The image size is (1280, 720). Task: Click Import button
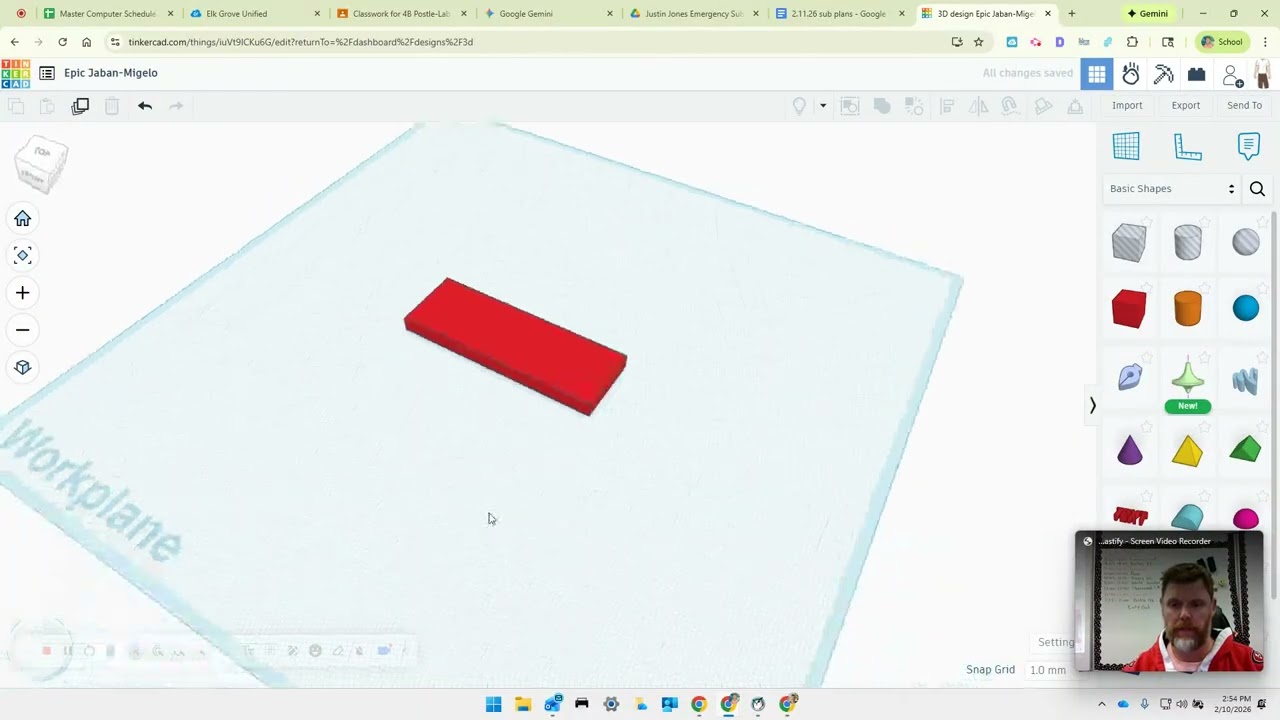tap(1127, 105)
